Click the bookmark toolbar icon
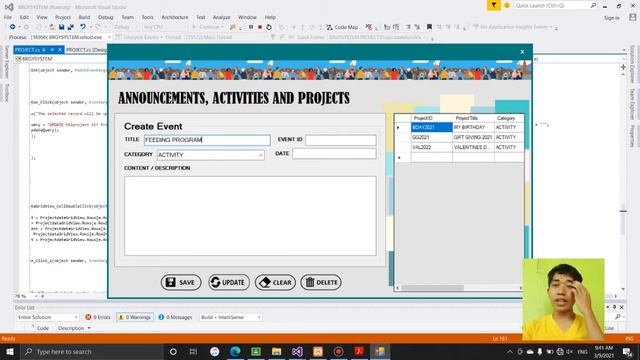Viewport: 640px width, 360px height. tap(429, 27)
